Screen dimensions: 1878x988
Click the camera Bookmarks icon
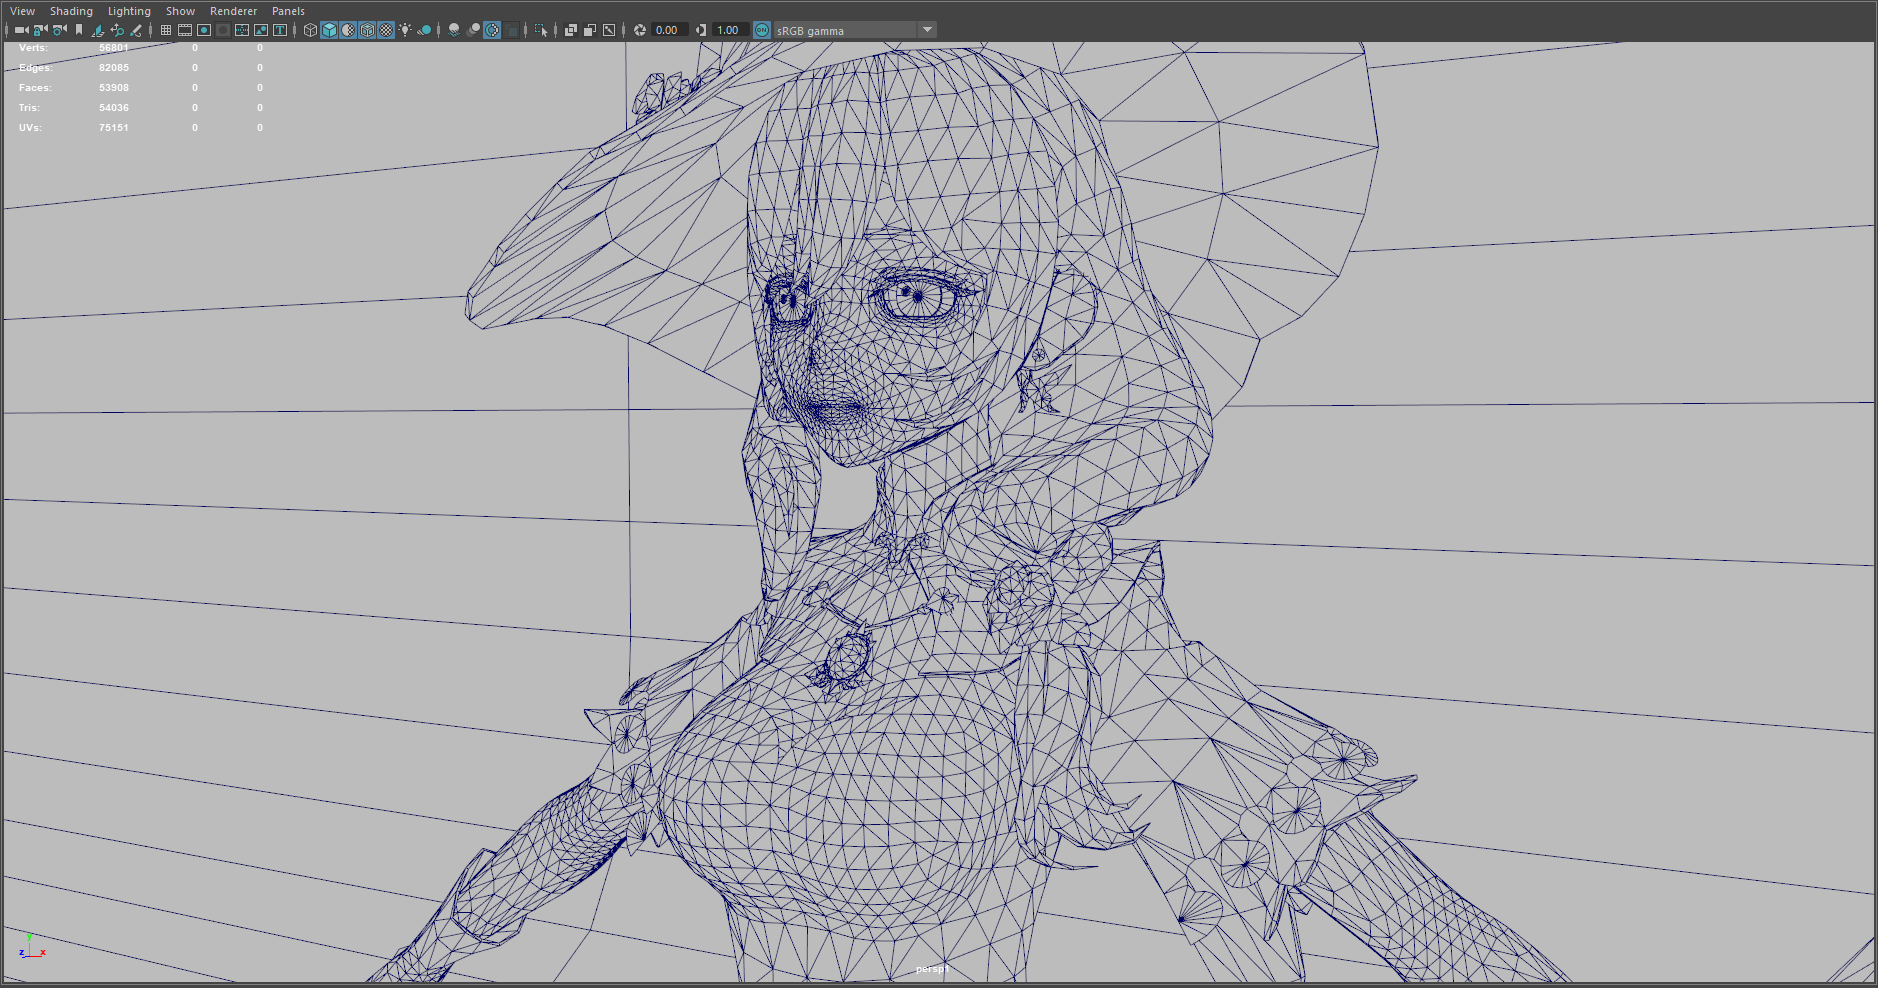79,30
